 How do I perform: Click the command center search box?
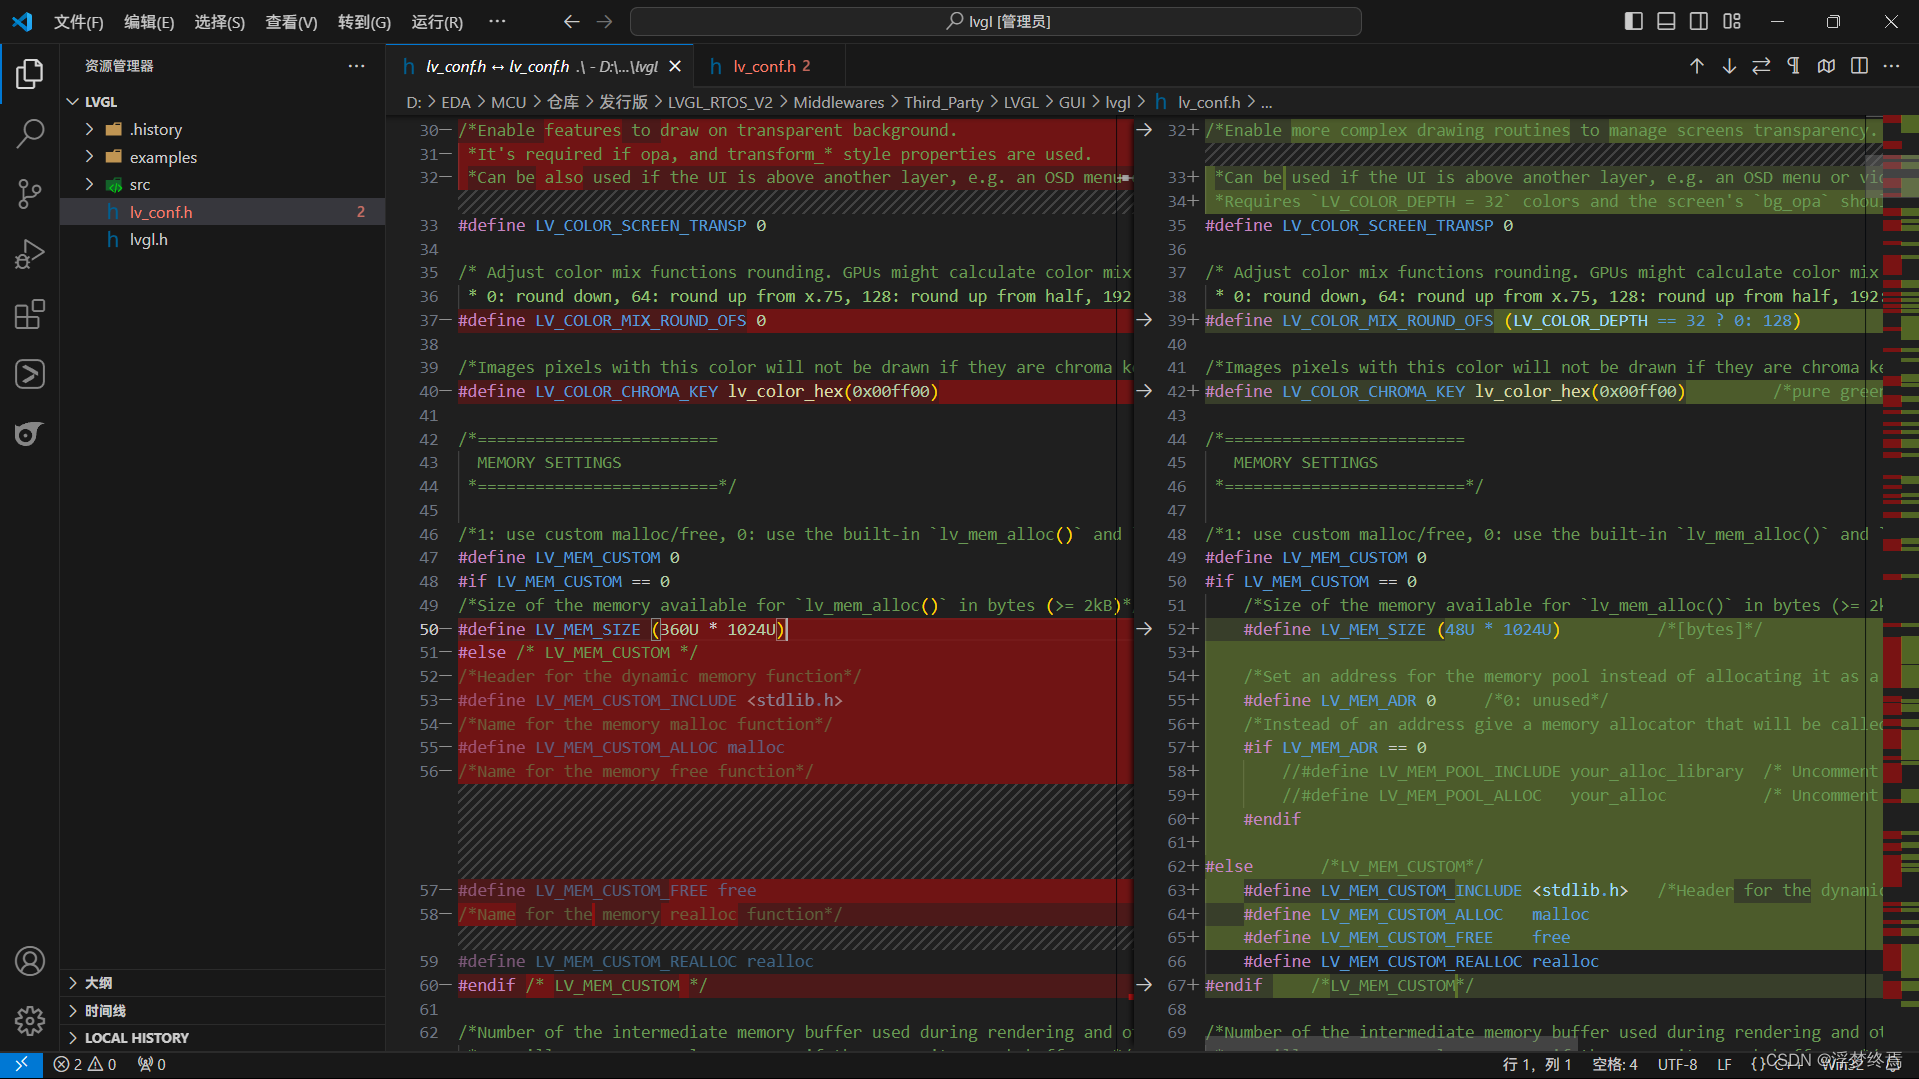pos(995,20)
